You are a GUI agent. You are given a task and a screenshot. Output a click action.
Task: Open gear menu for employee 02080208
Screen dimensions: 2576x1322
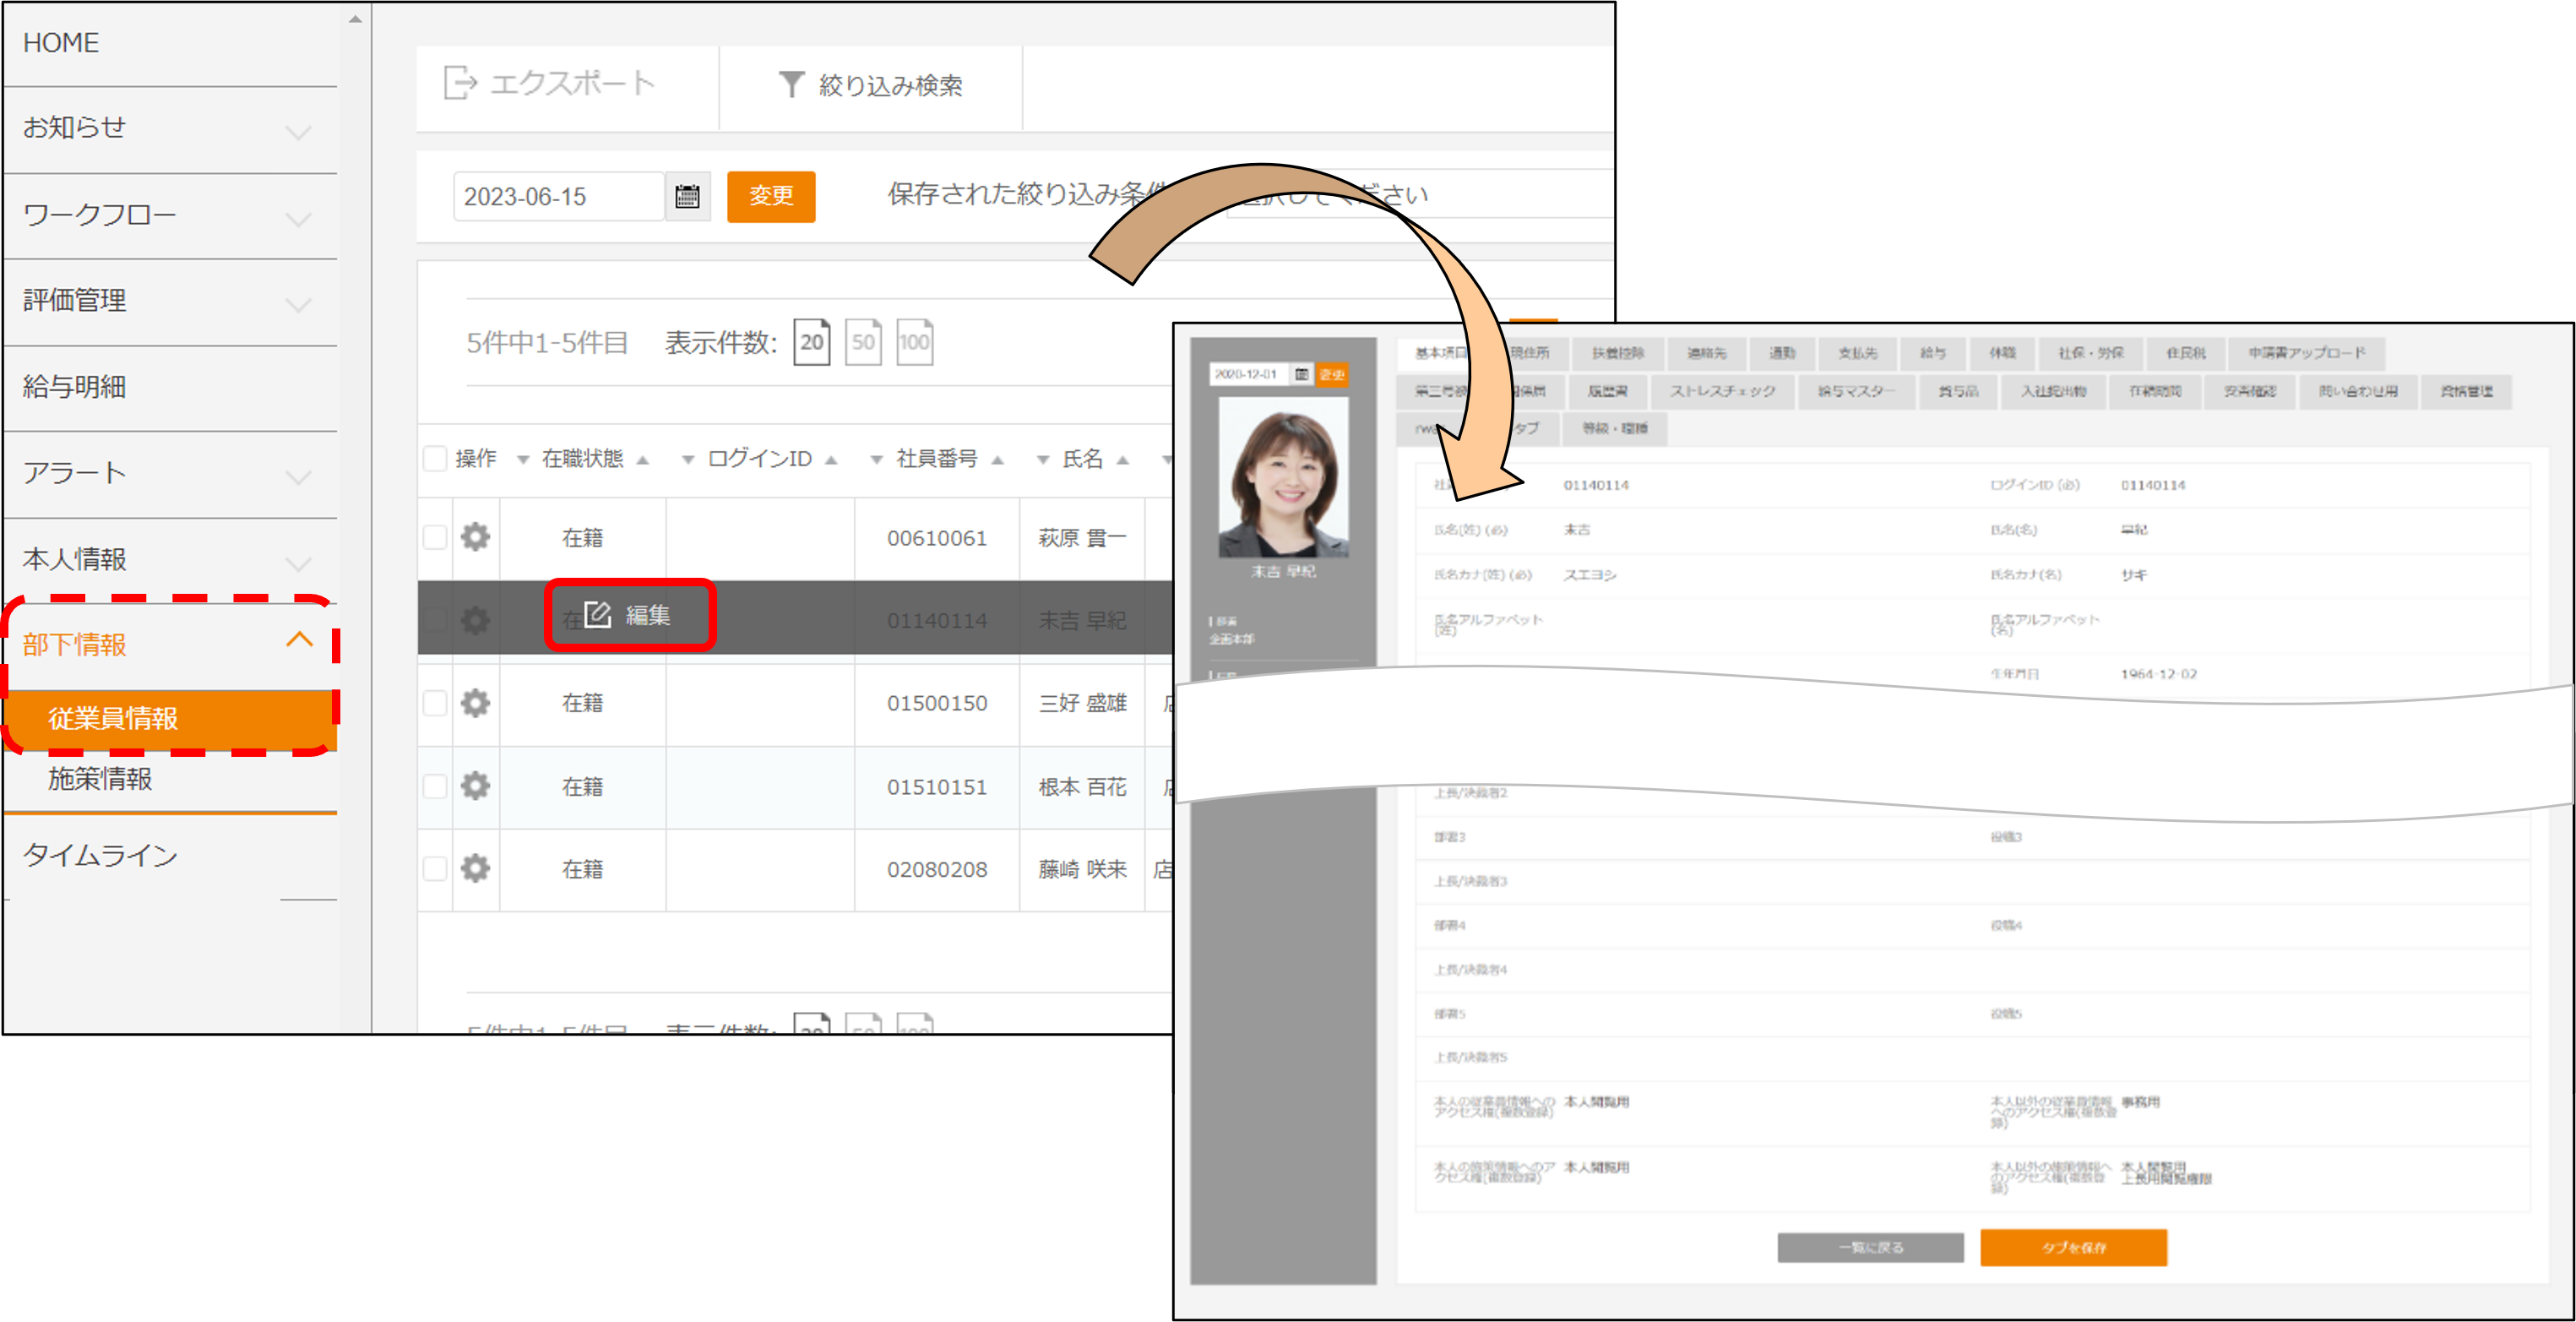[x=475, y=868]
